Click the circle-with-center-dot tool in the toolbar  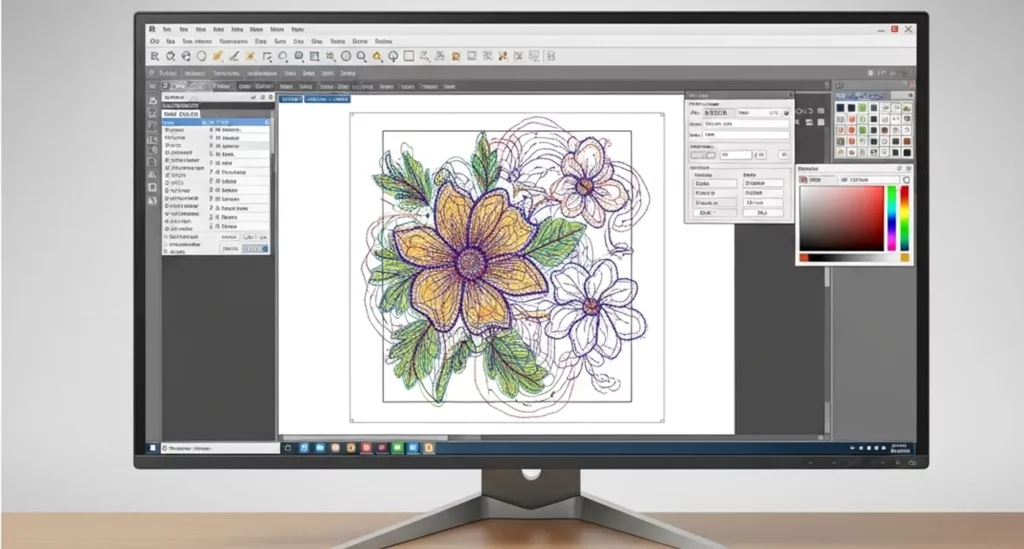[346, 56]
